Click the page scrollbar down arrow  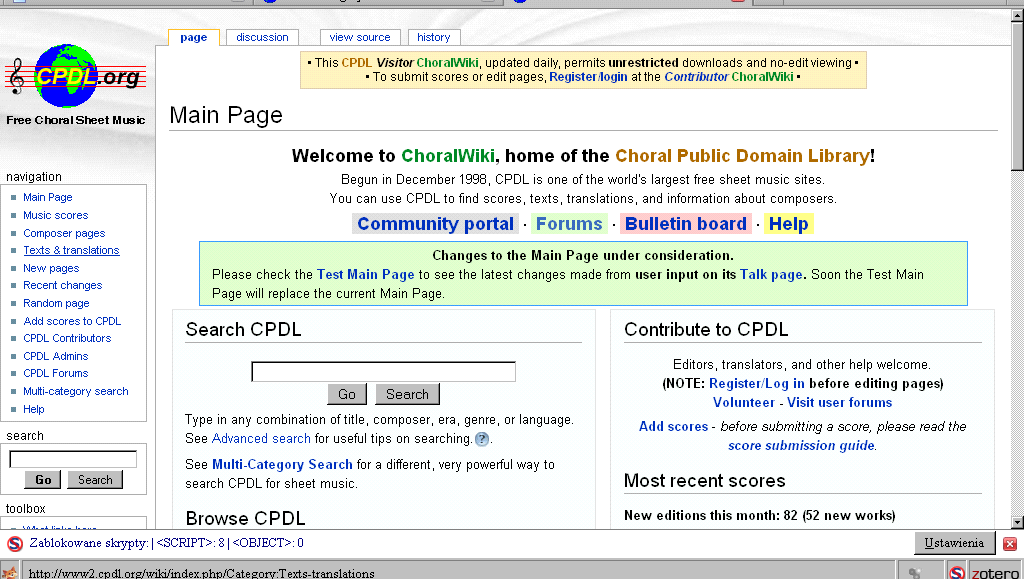click(1017, 522)
